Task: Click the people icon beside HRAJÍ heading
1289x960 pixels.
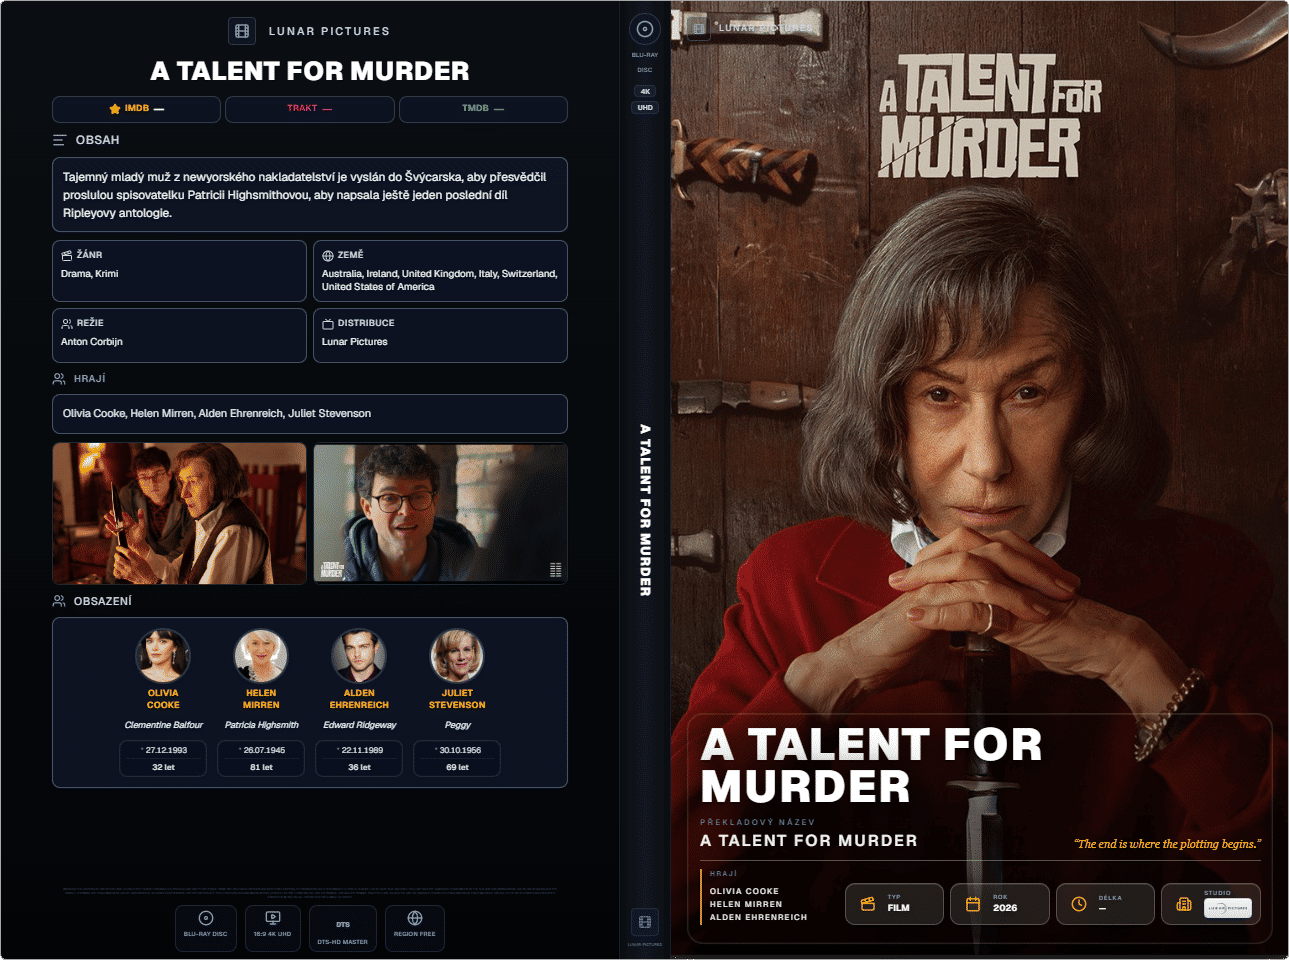Action: click(x=59, y=379)
